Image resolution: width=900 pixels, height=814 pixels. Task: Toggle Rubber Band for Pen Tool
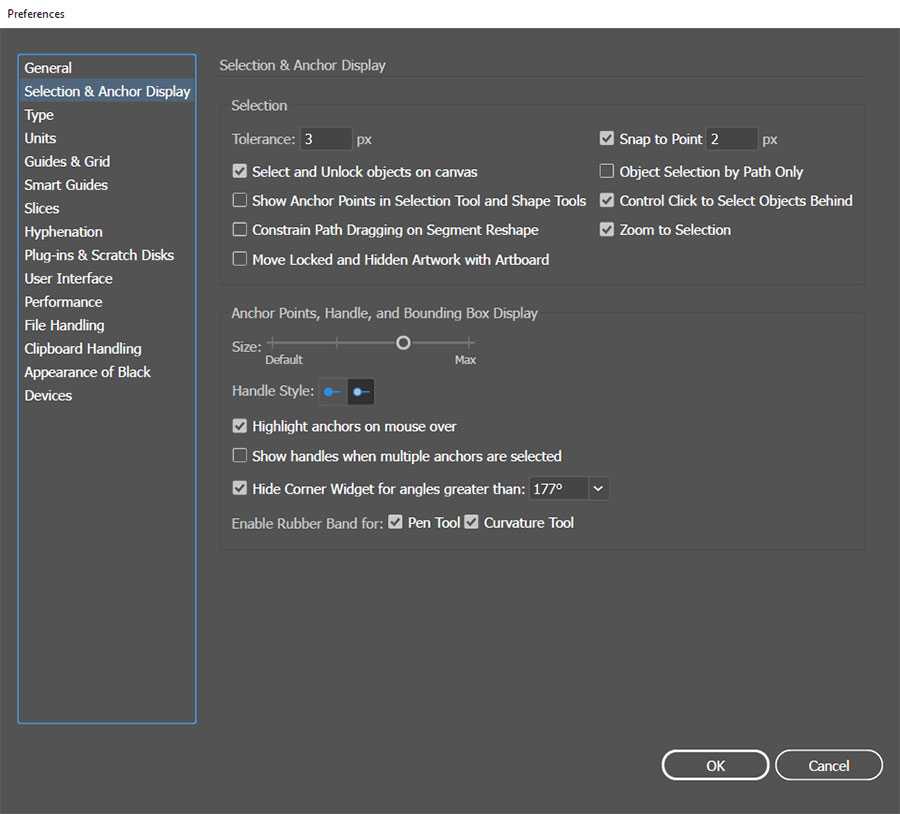(396, 522)
